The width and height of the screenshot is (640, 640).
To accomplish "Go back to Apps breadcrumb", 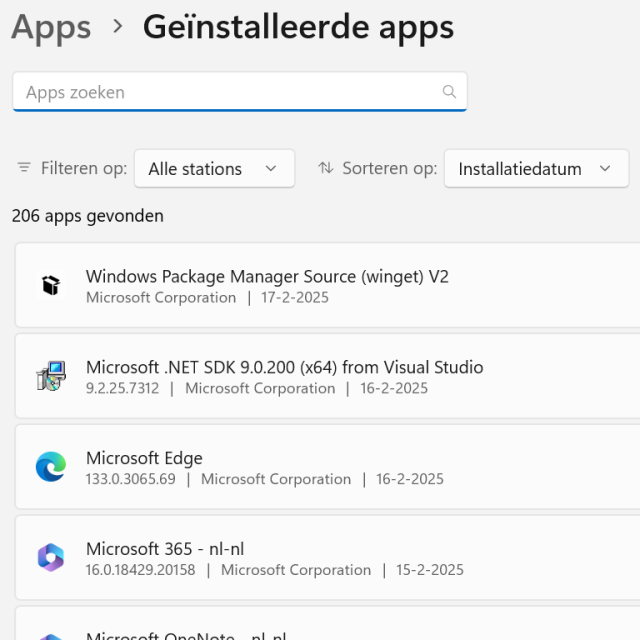I will click(x=51, y=27).
